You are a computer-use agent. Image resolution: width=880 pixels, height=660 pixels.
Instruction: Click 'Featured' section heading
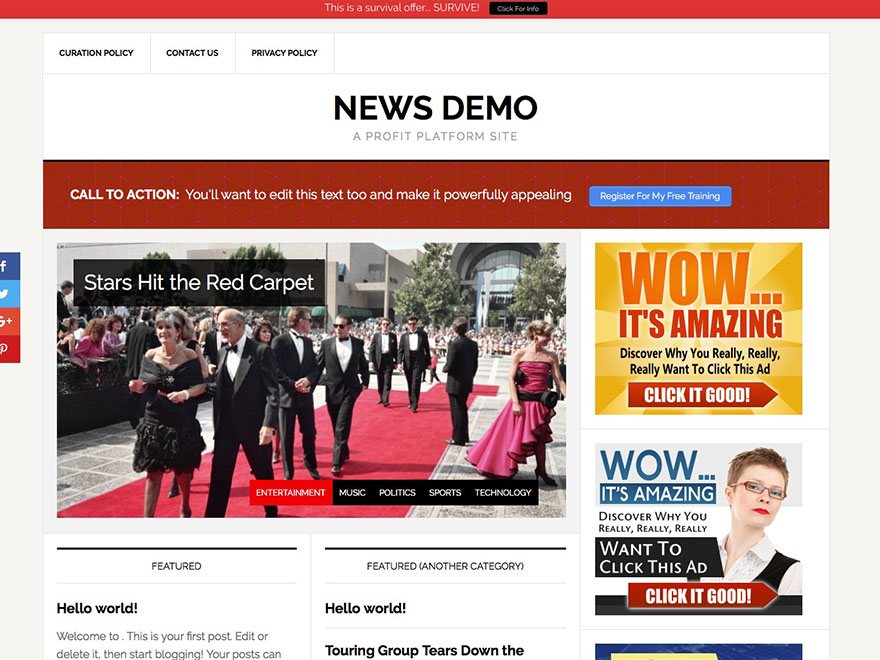tap(176, 566)
